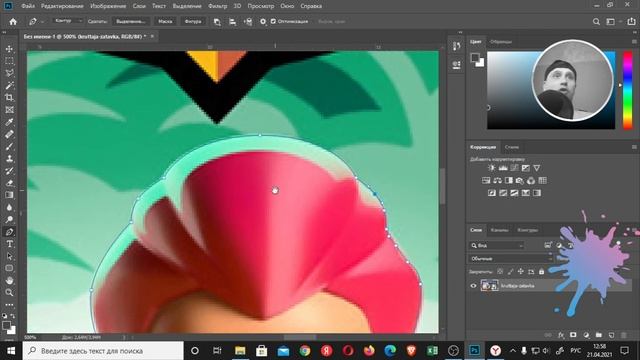Image resolution: width=640 pixels, height=360 pixels.
Task: Click the Выделение... button
Action: (131, 21)
